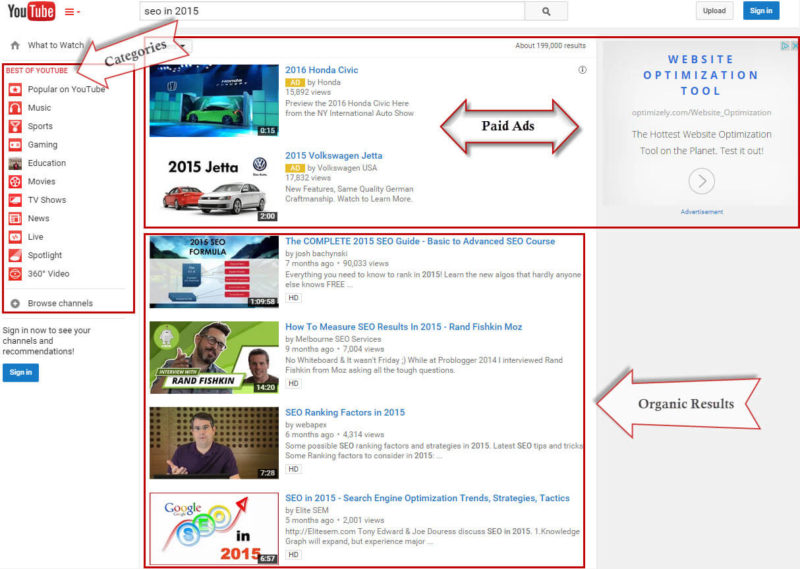Click the Sign in button in header
Screen dimensions: 800x569
[x=761, y=11]
